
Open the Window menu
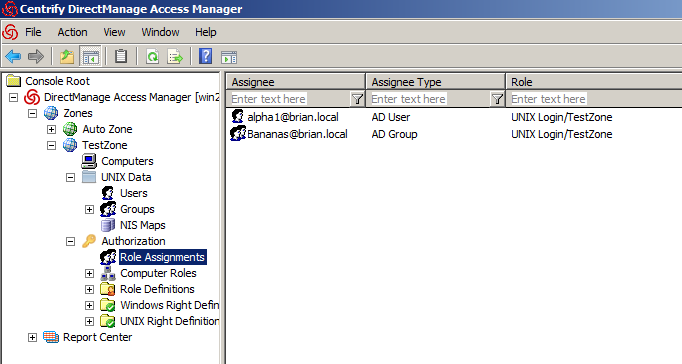[x=160, y=32]
